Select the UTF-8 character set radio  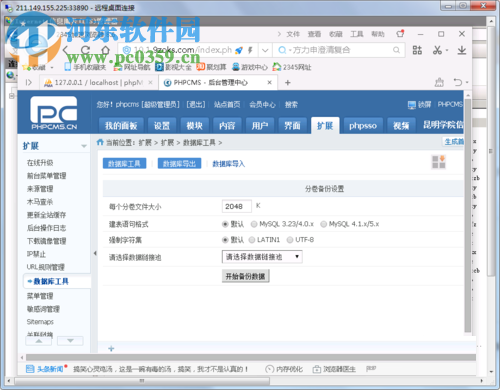click(x=290, y=240)
